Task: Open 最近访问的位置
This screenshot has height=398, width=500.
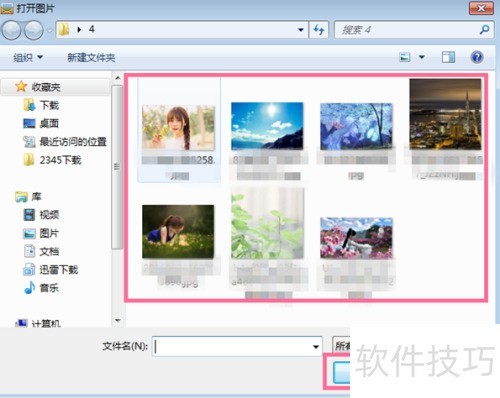Action: (73, 142)
